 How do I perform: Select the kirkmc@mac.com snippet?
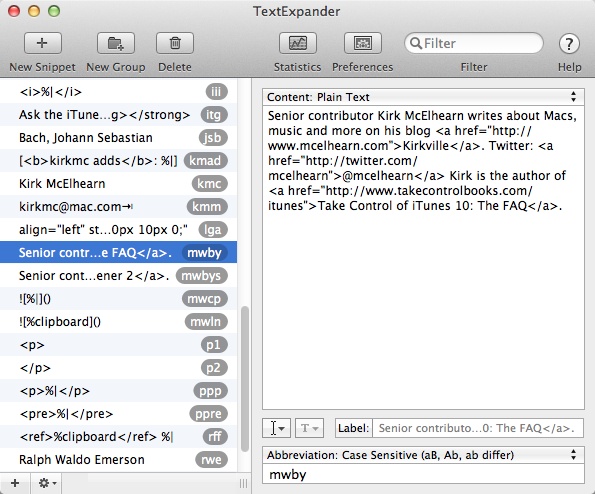pos(118,207)
